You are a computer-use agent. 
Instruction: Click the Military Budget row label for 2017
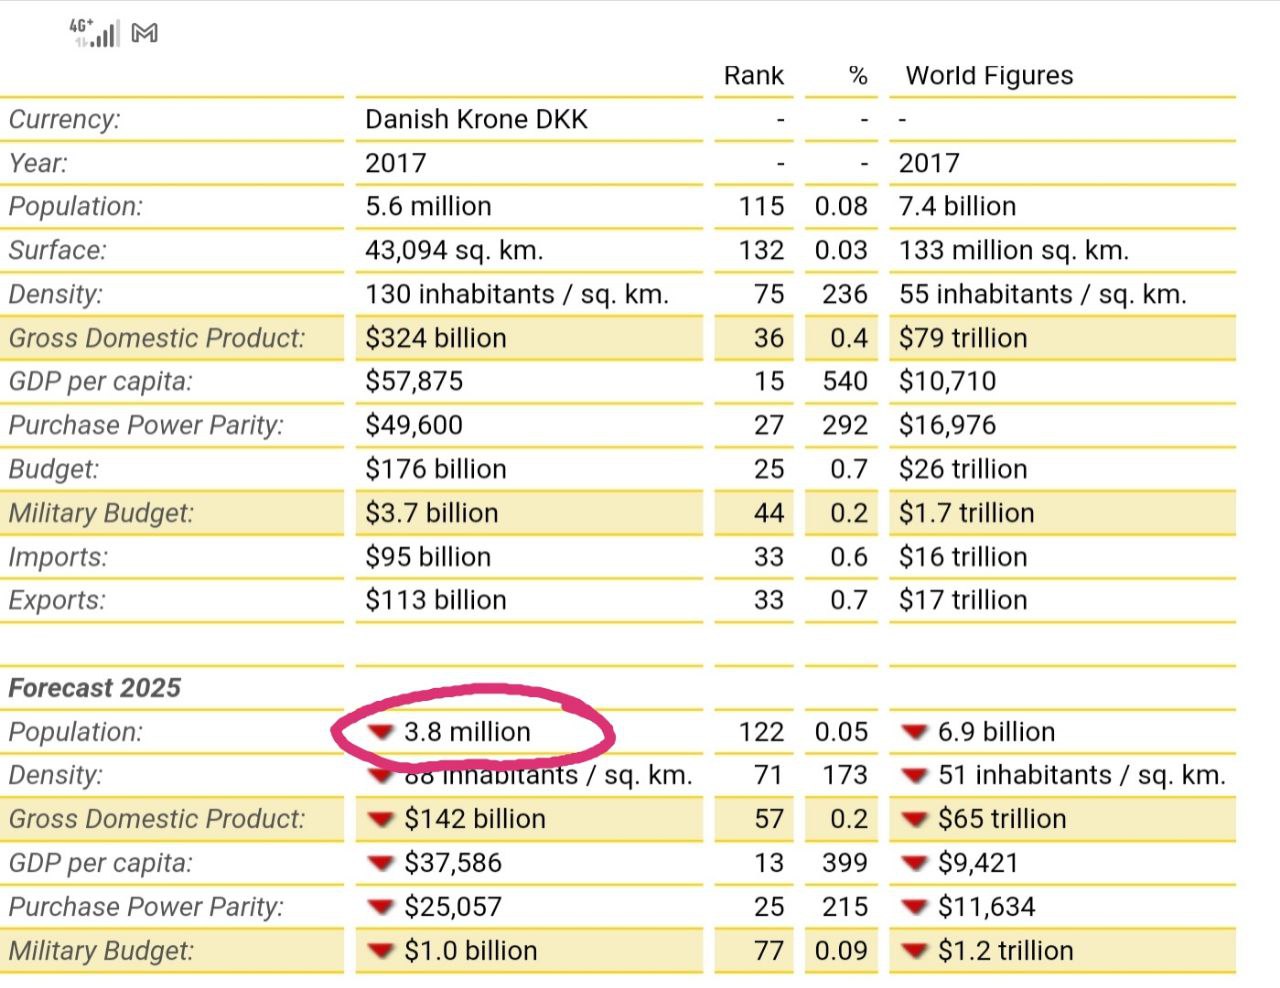101,513
